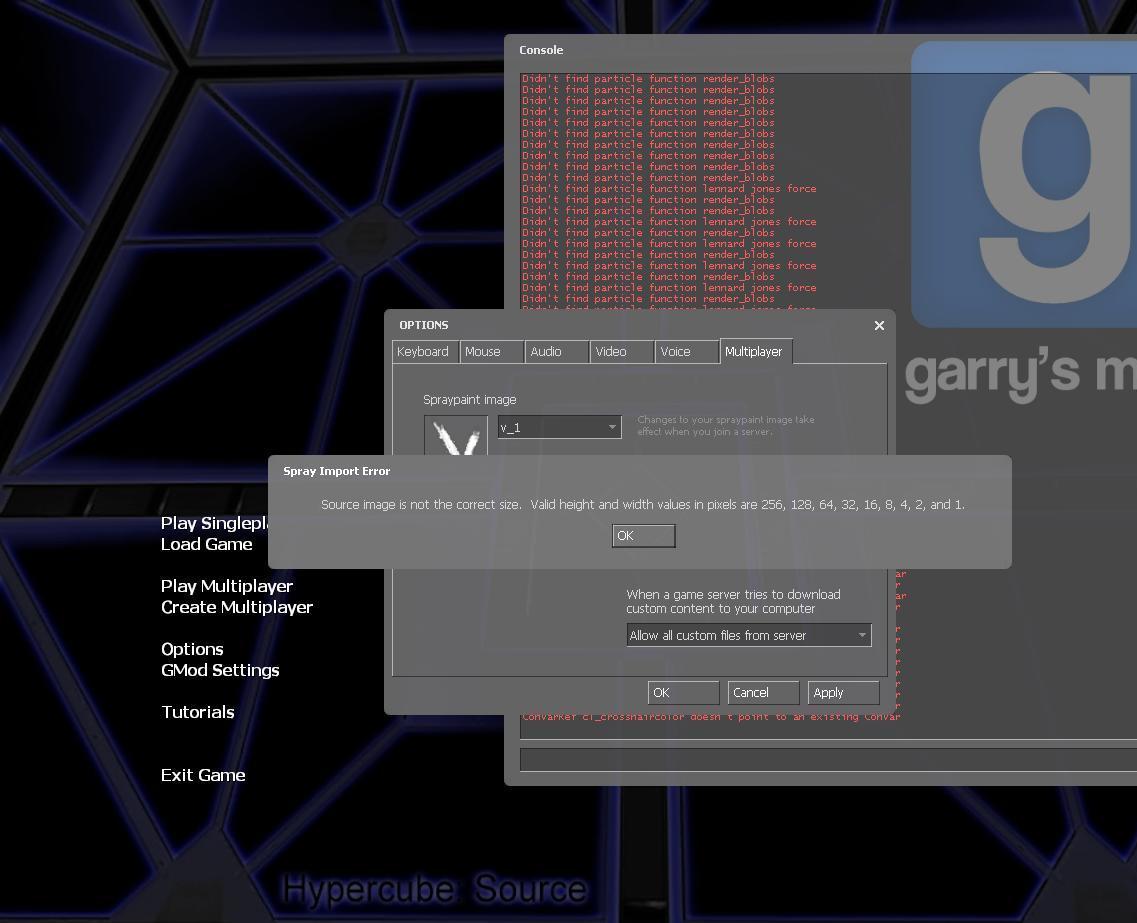The height and width of the screenshot is (923, 1137).
Task: Open GMod Settings from main menu
Action: pos(220,671)
